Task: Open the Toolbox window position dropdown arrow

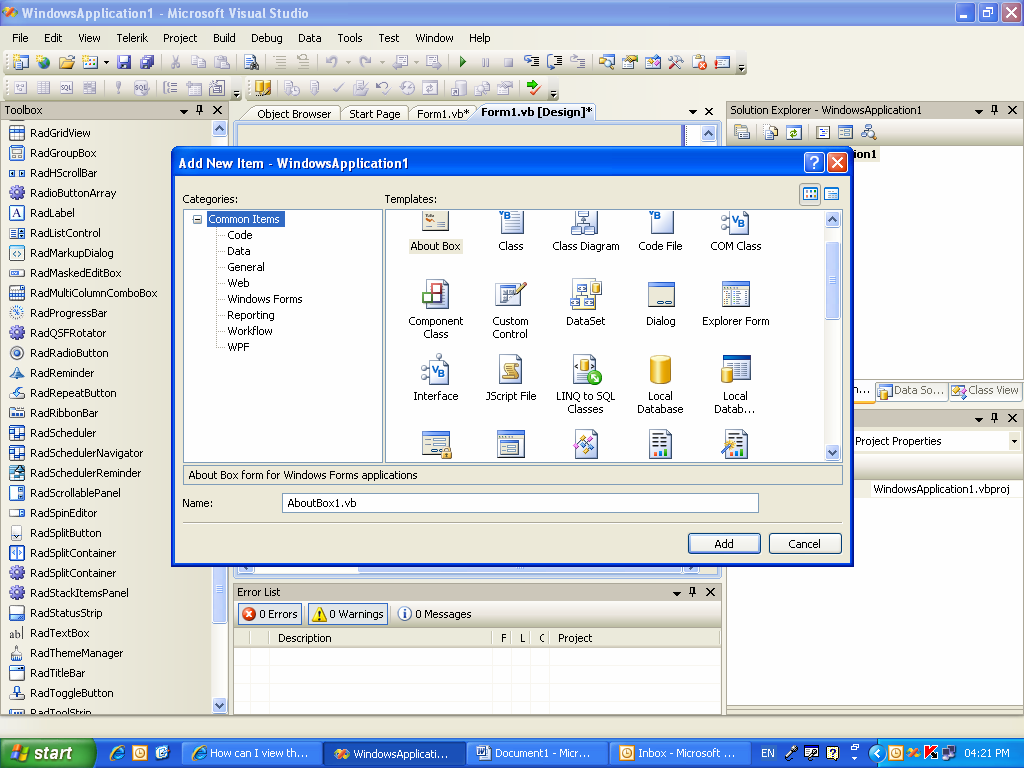Action: point(184,111)
